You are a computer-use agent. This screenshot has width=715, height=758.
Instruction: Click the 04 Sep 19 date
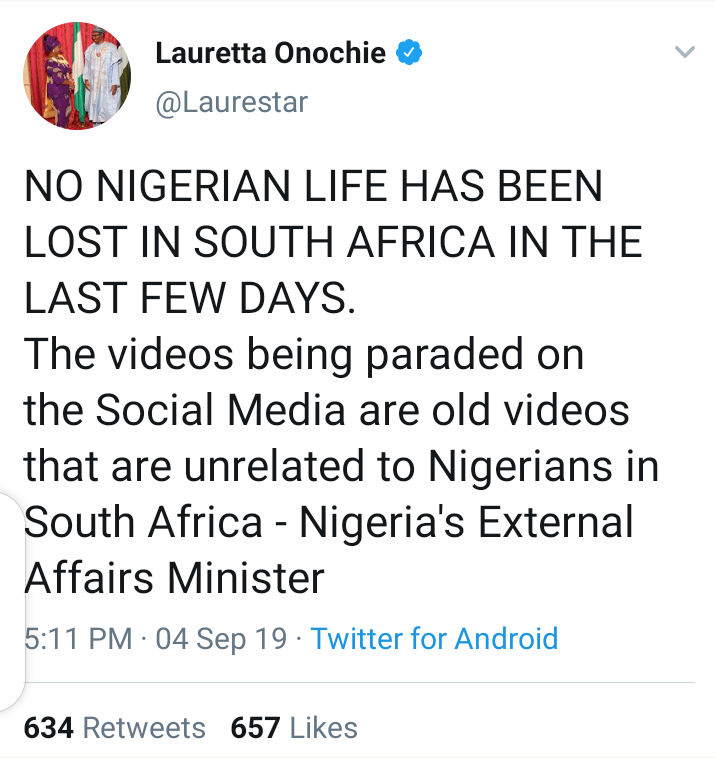point(221,638)
